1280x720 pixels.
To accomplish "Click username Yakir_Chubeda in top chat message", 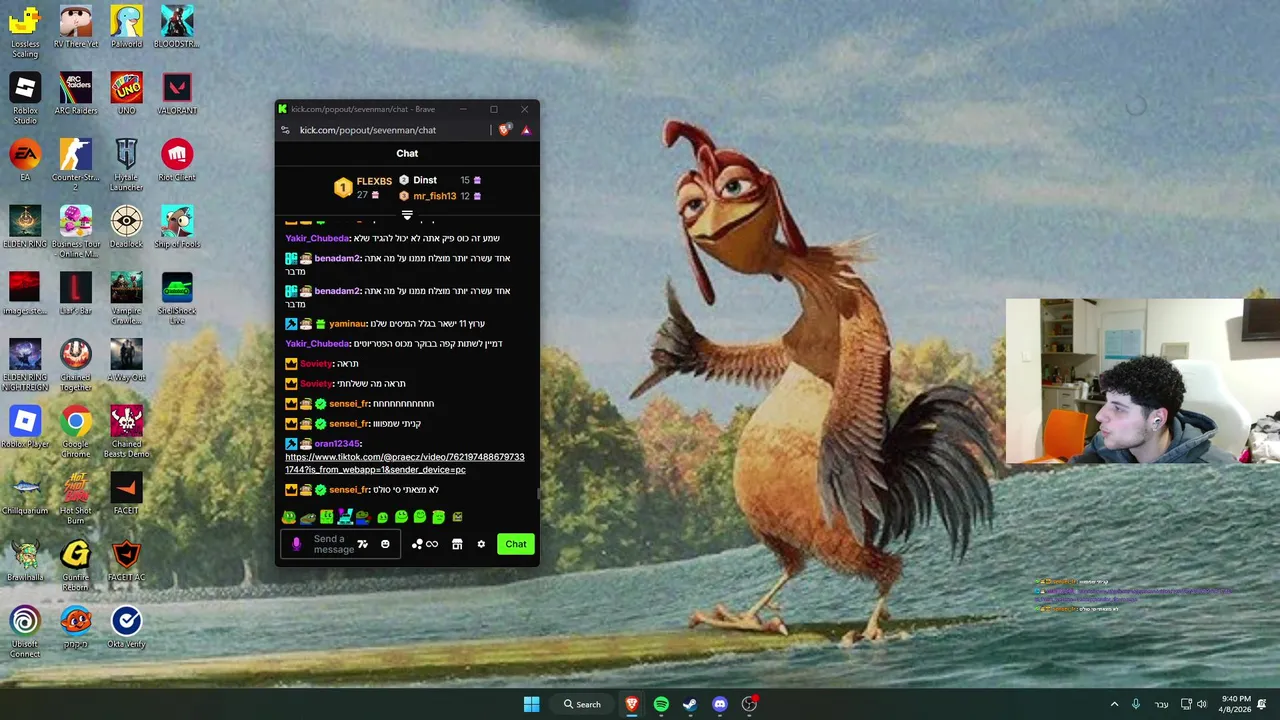I will [317, 238].
